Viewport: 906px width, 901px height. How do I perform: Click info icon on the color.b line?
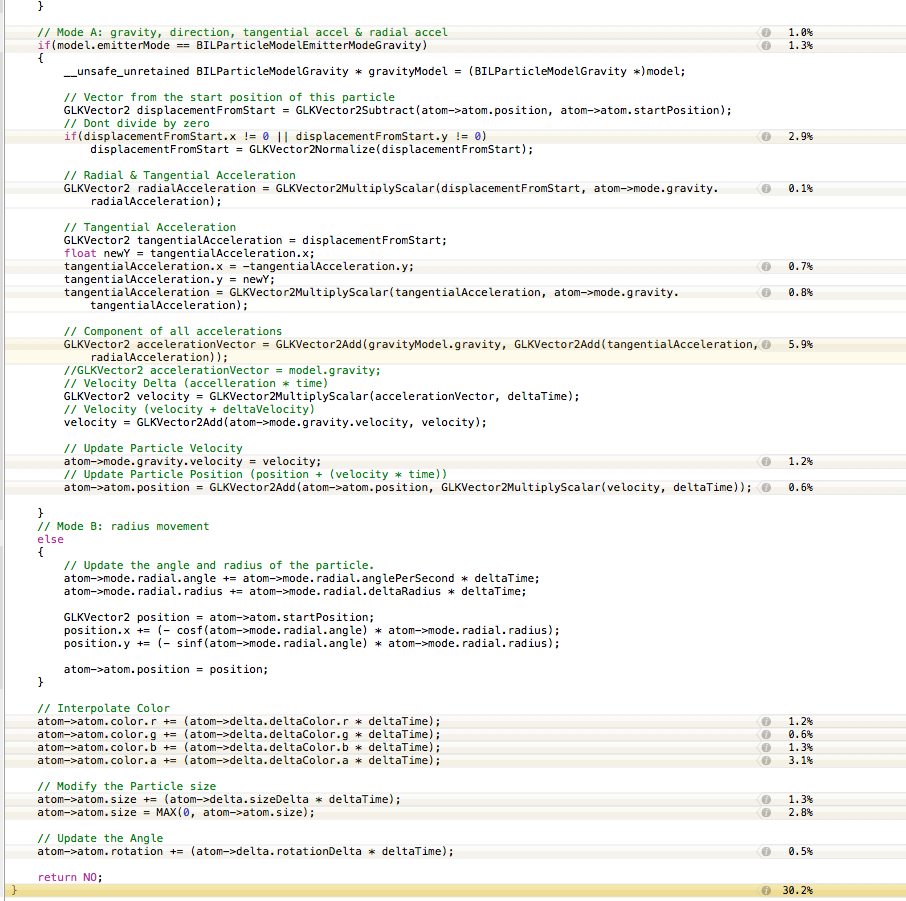(x=765, y=748)
